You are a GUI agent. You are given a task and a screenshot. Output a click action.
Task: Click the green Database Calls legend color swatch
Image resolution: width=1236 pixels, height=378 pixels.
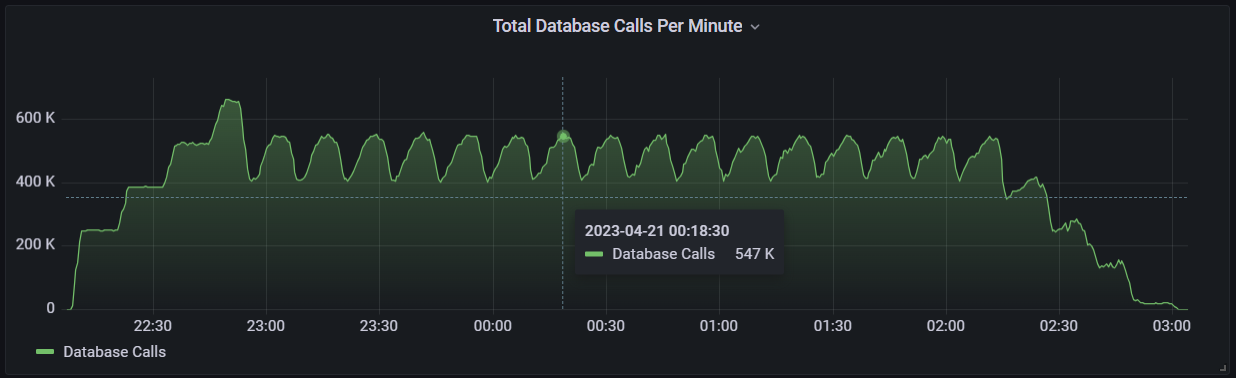coord(45,352)
